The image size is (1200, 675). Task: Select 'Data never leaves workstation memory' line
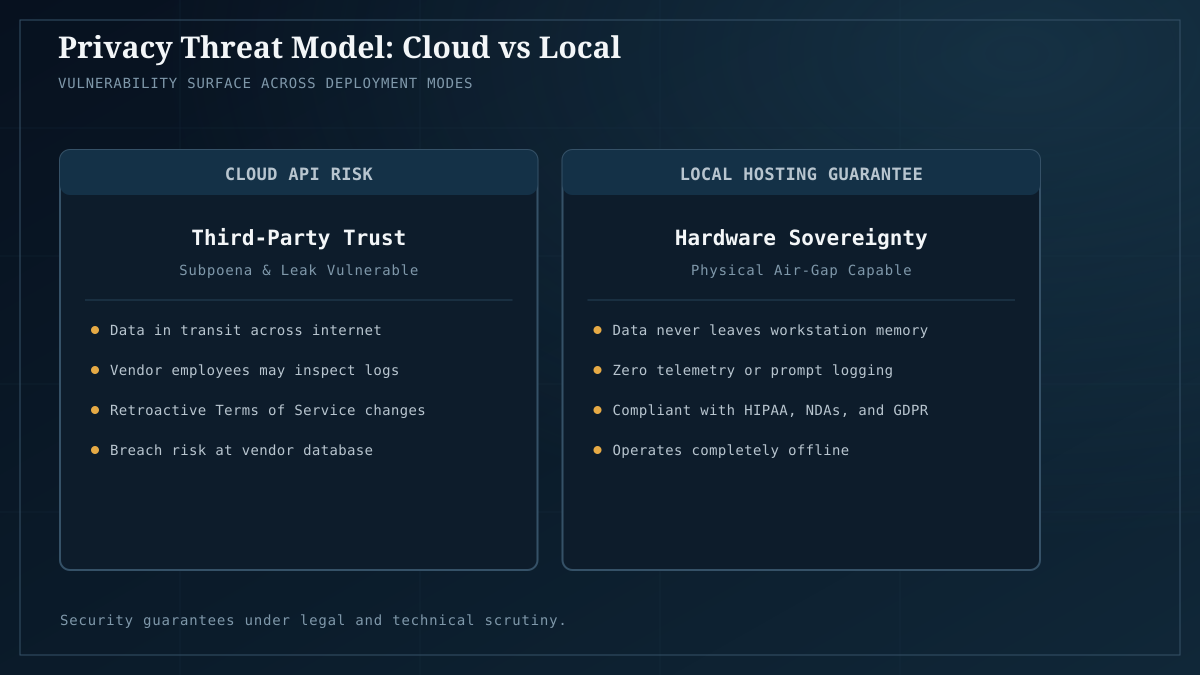770,330
